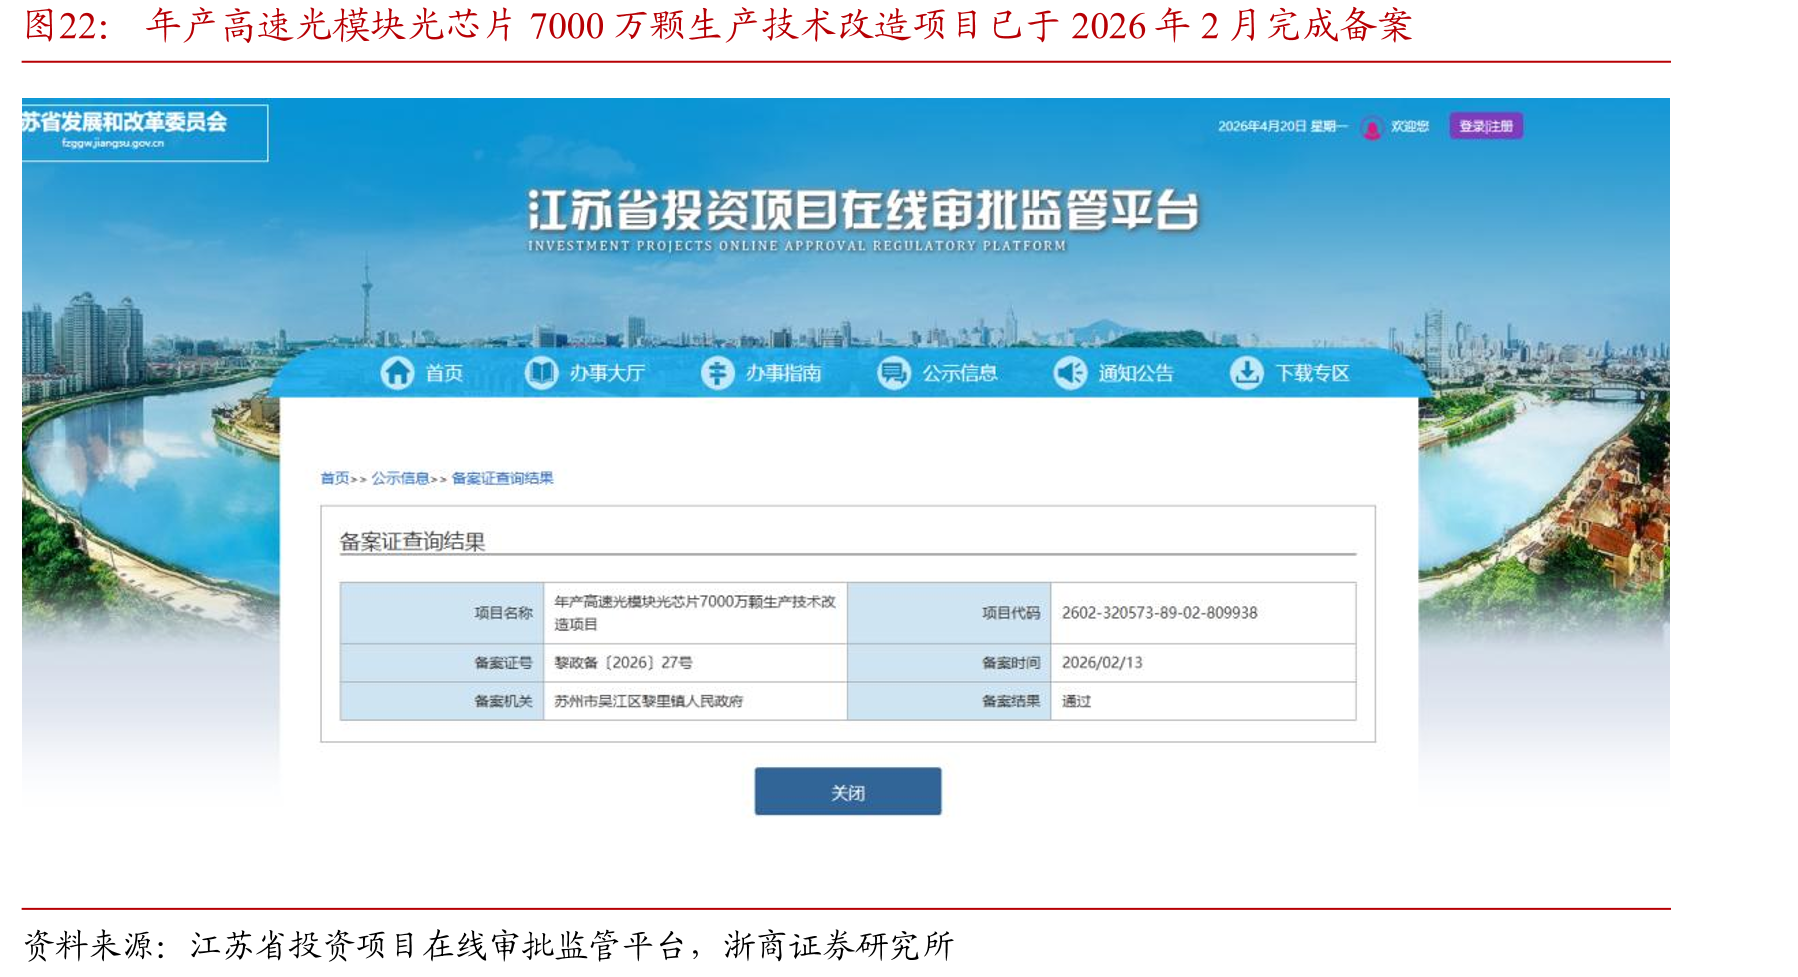Viewport: 1798px width, 977px height.
Task: Click the 发展和改革委员会 logo in the header
Action: coord(144,132)
